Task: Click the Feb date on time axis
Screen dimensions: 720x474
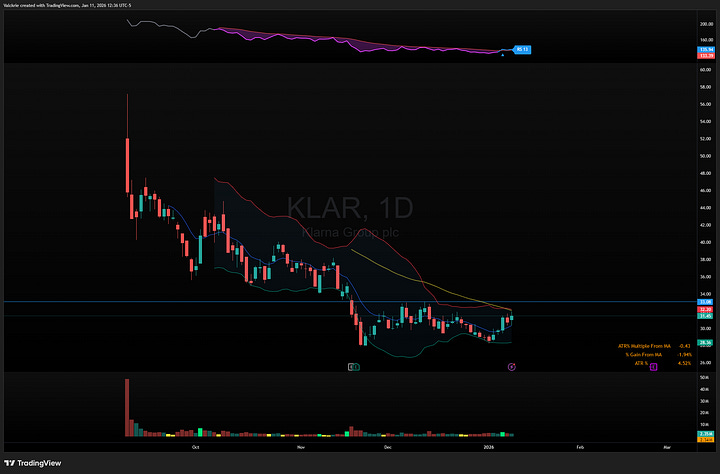Action: (x=580, y=447)
